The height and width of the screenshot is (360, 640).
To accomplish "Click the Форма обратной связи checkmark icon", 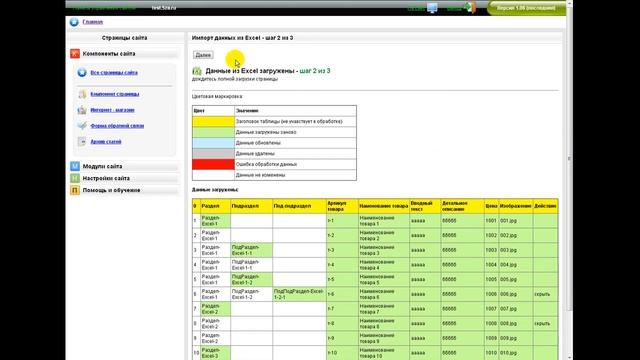I will pos(82,126).
